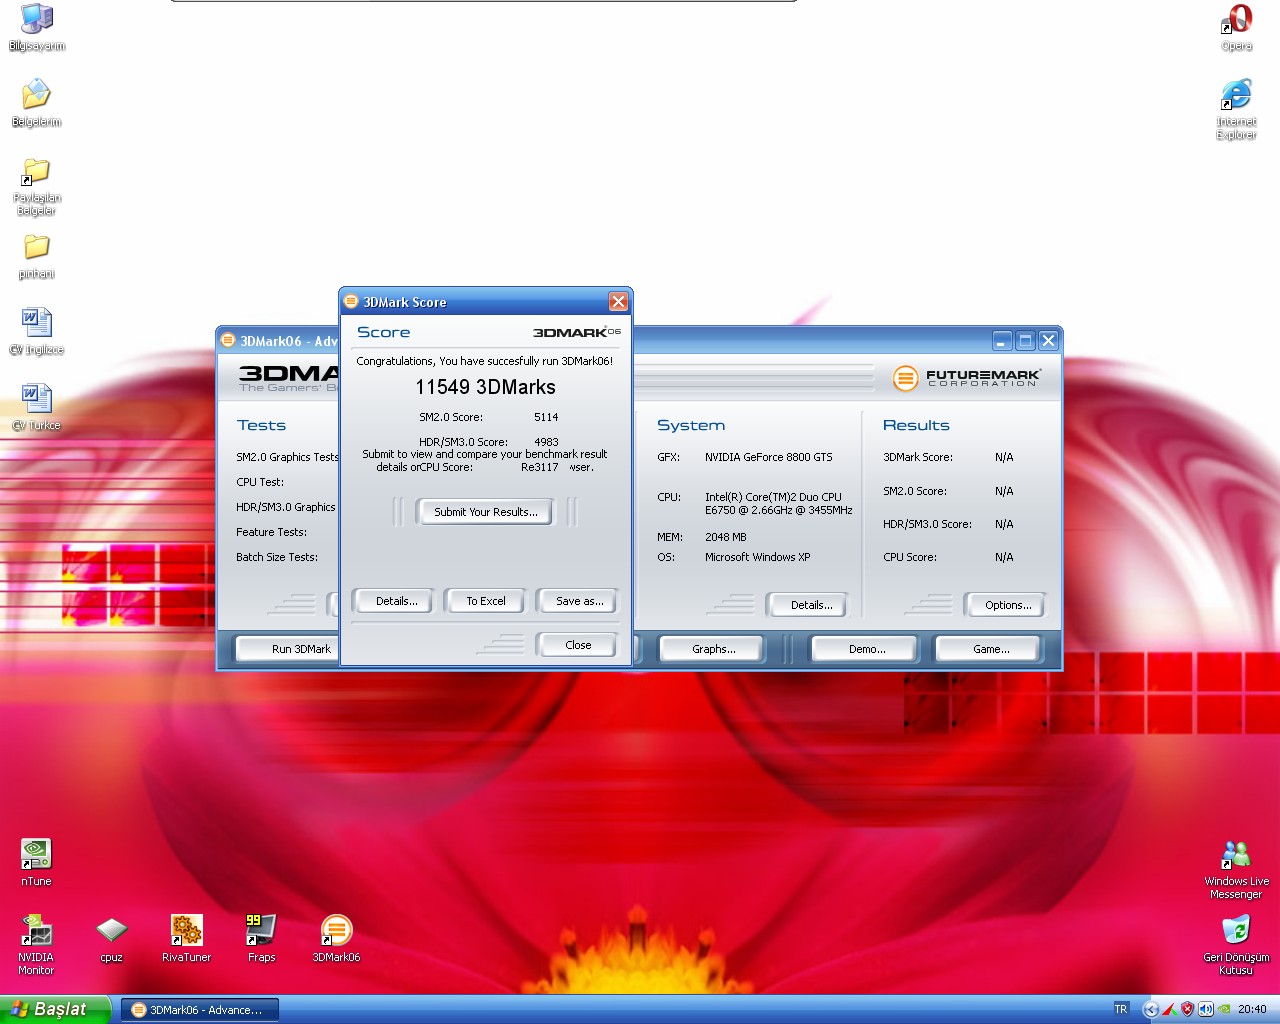Image resolution: width=1280 pixels, height=1024 pixels.
Task: Select the CV Turkce Word document
Action: click(37, 408)
